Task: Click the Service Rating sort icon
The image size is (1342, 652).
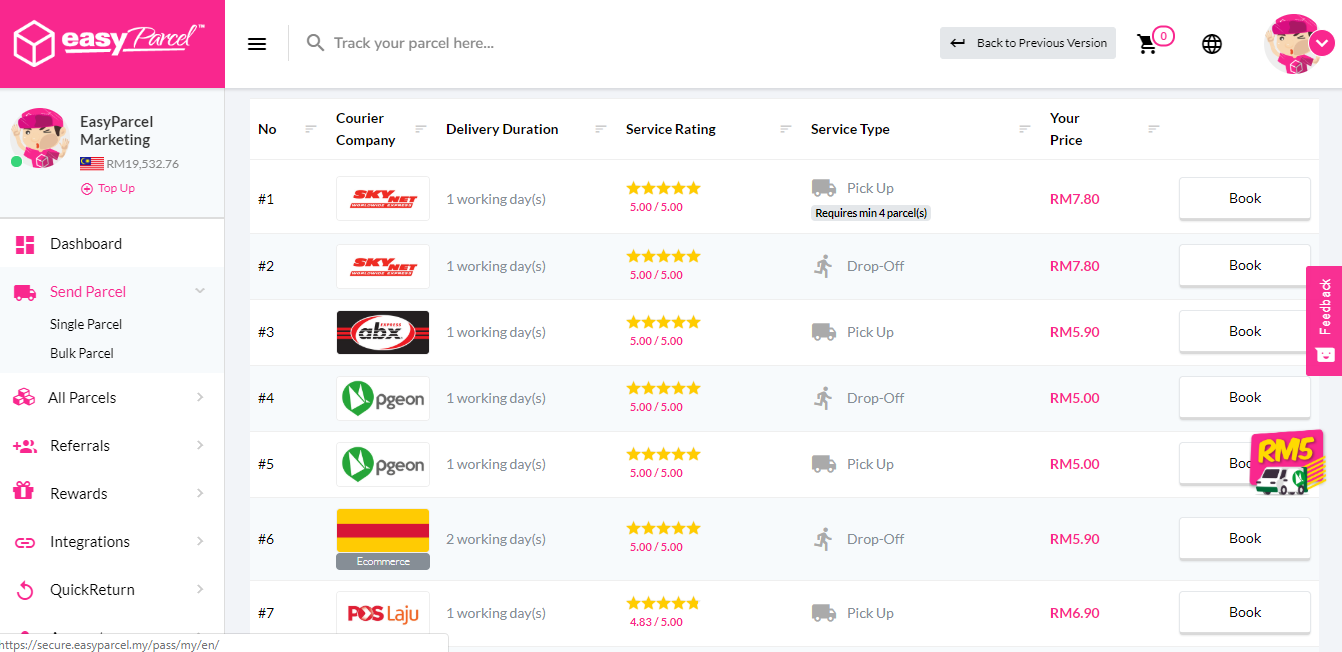Action: pos(786,129)
